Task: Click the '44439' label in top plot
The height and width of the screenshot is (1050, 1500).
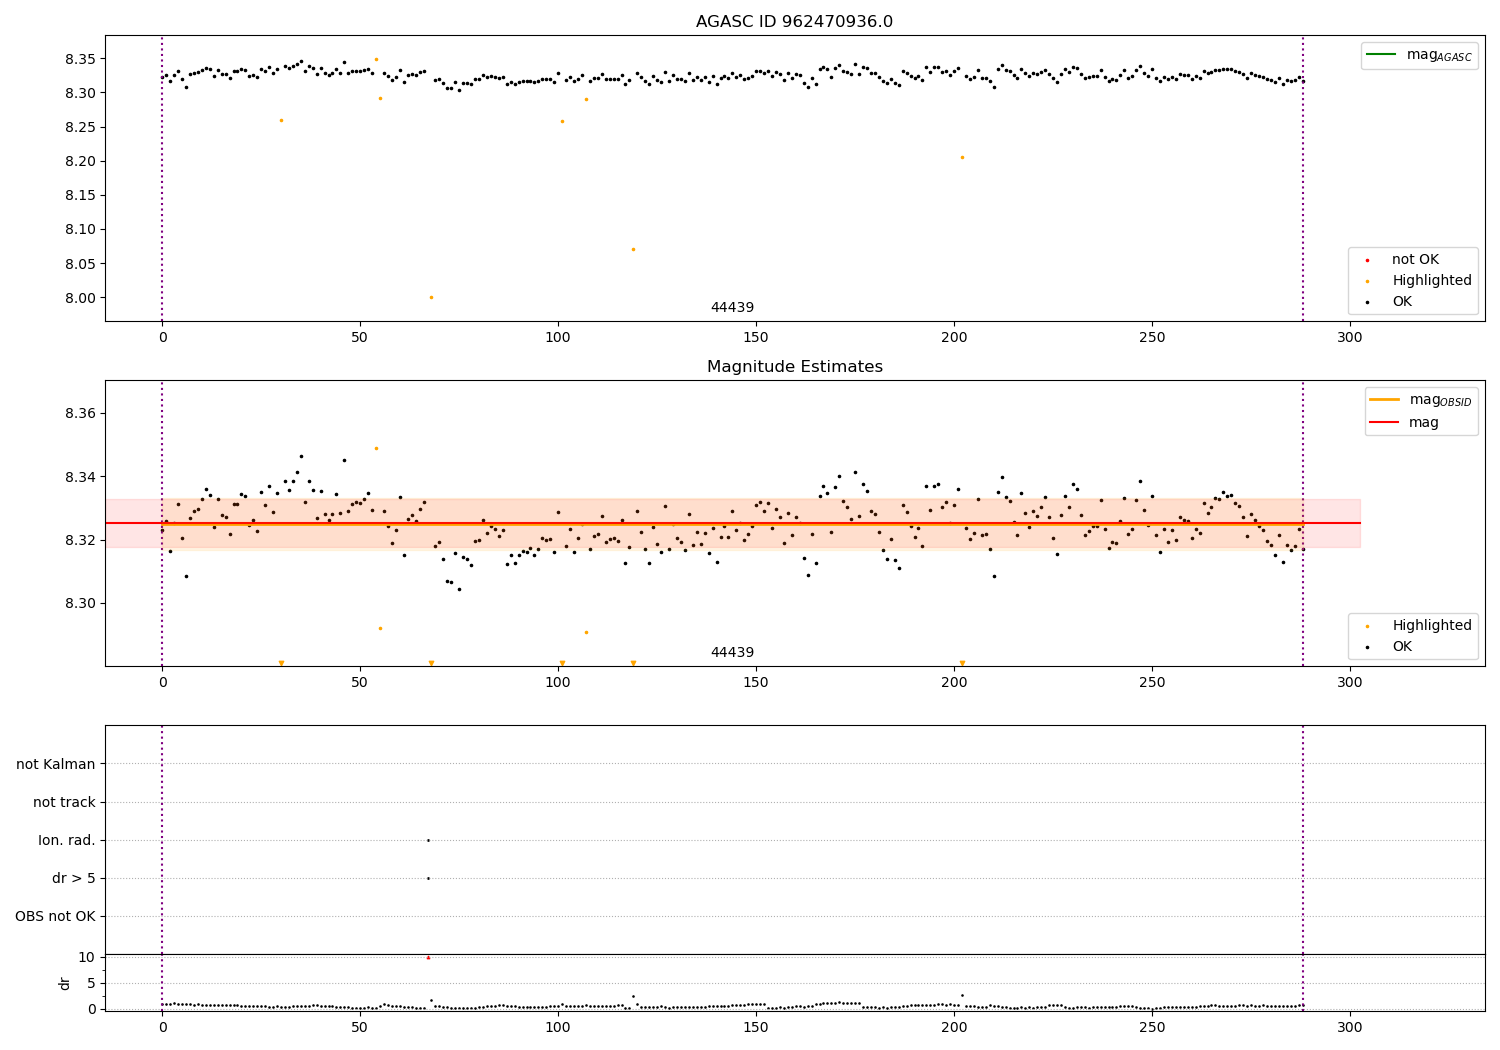Action: [x=732, y=308]
